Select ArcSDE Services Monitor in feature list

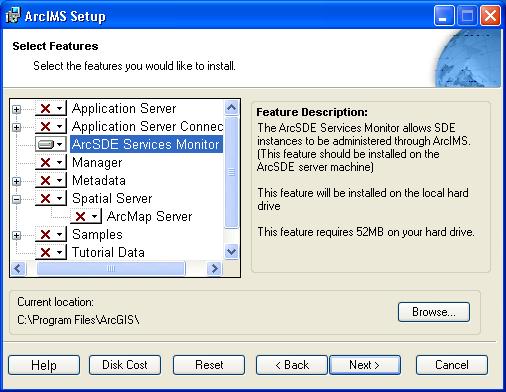(146, 144)
